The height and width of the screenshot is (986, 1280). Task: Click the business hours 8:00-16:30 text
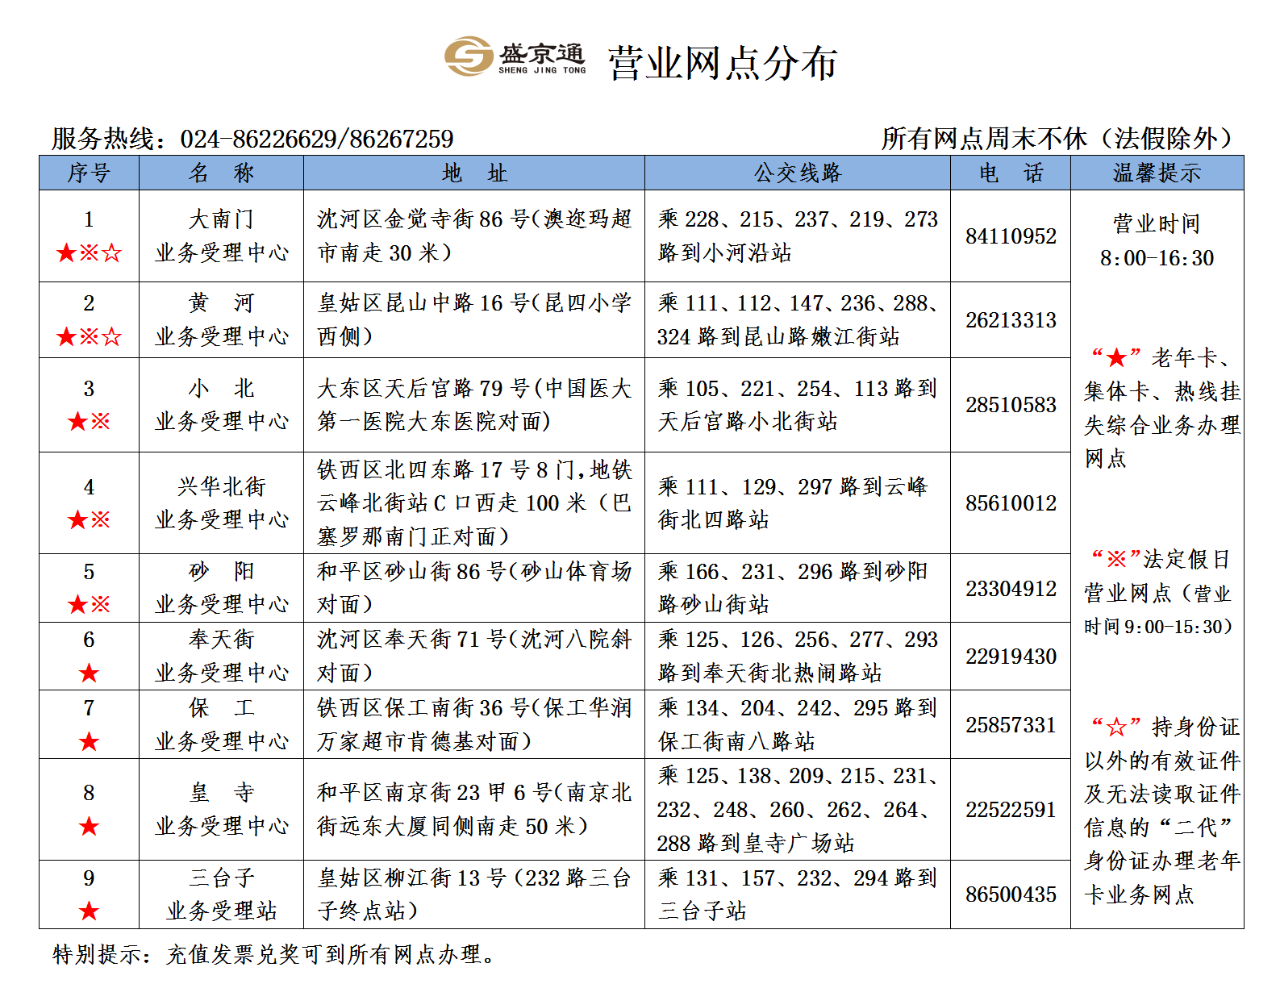pos(1157,258)
